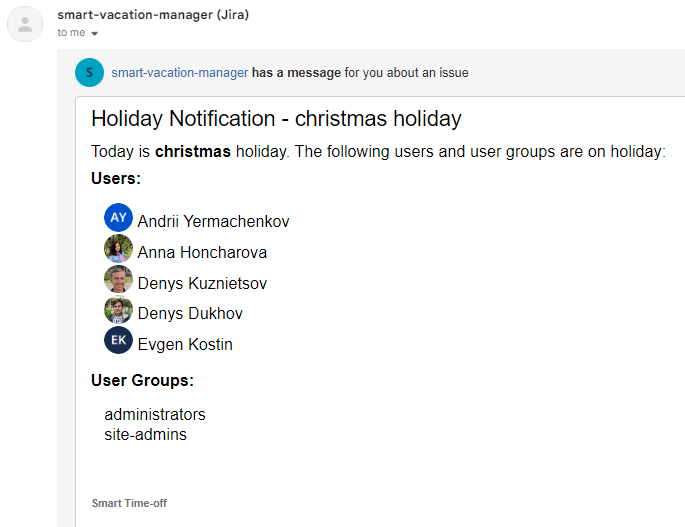
Task: Click the 'to me' recipient text
Action: tap(71, 33)
